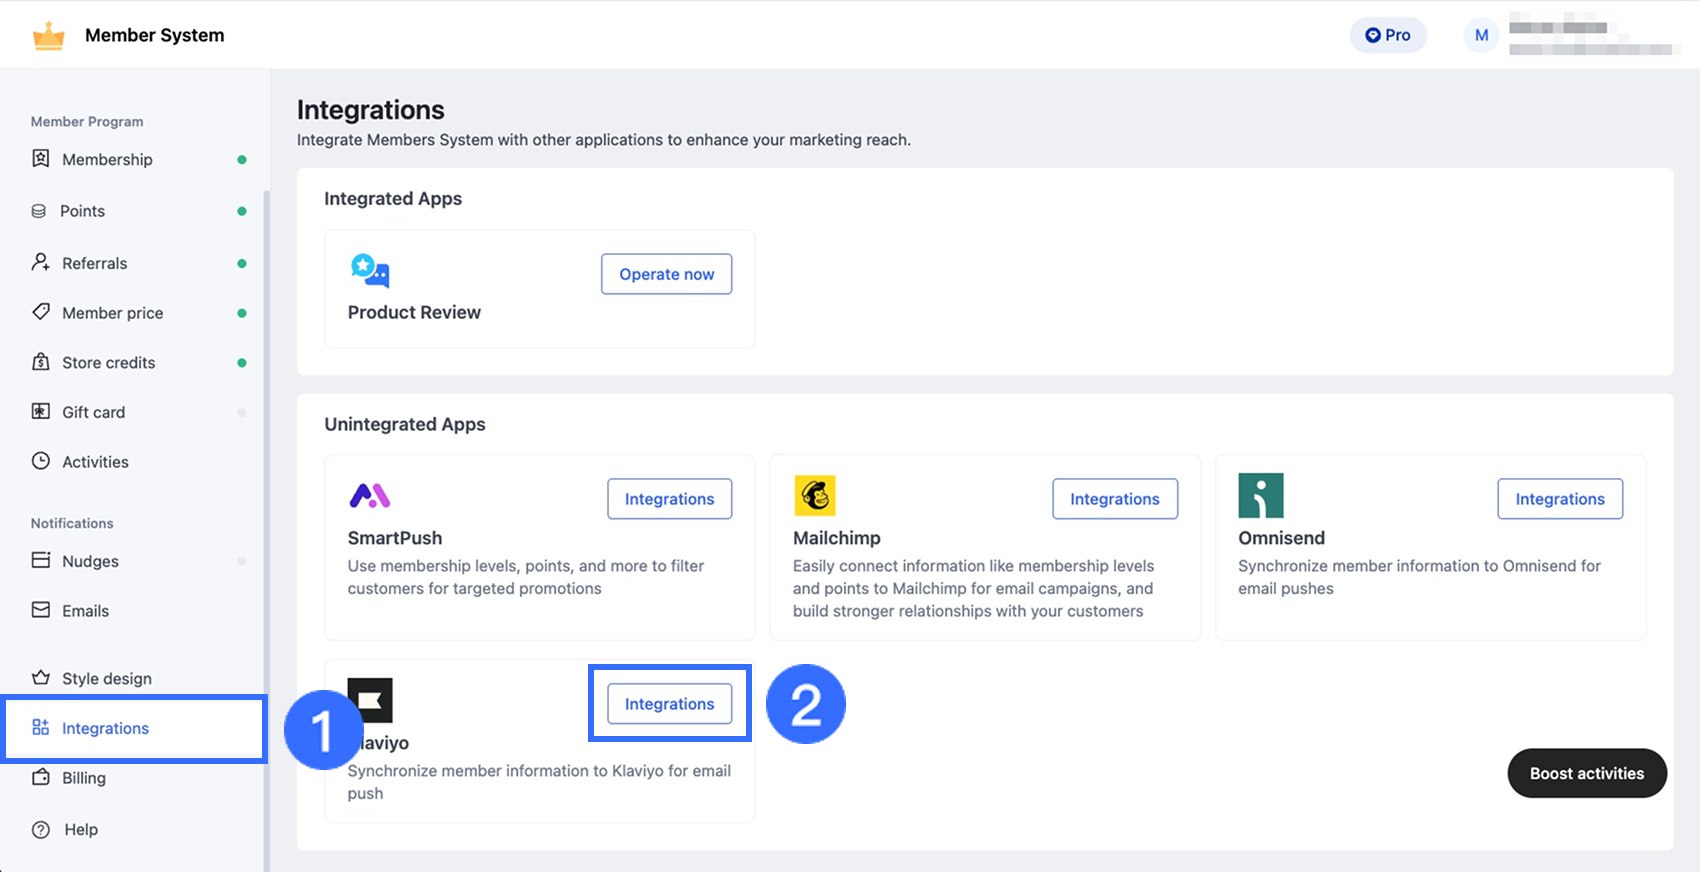
Task: Click green status dot beside Membership
Action: coord(242,160)
